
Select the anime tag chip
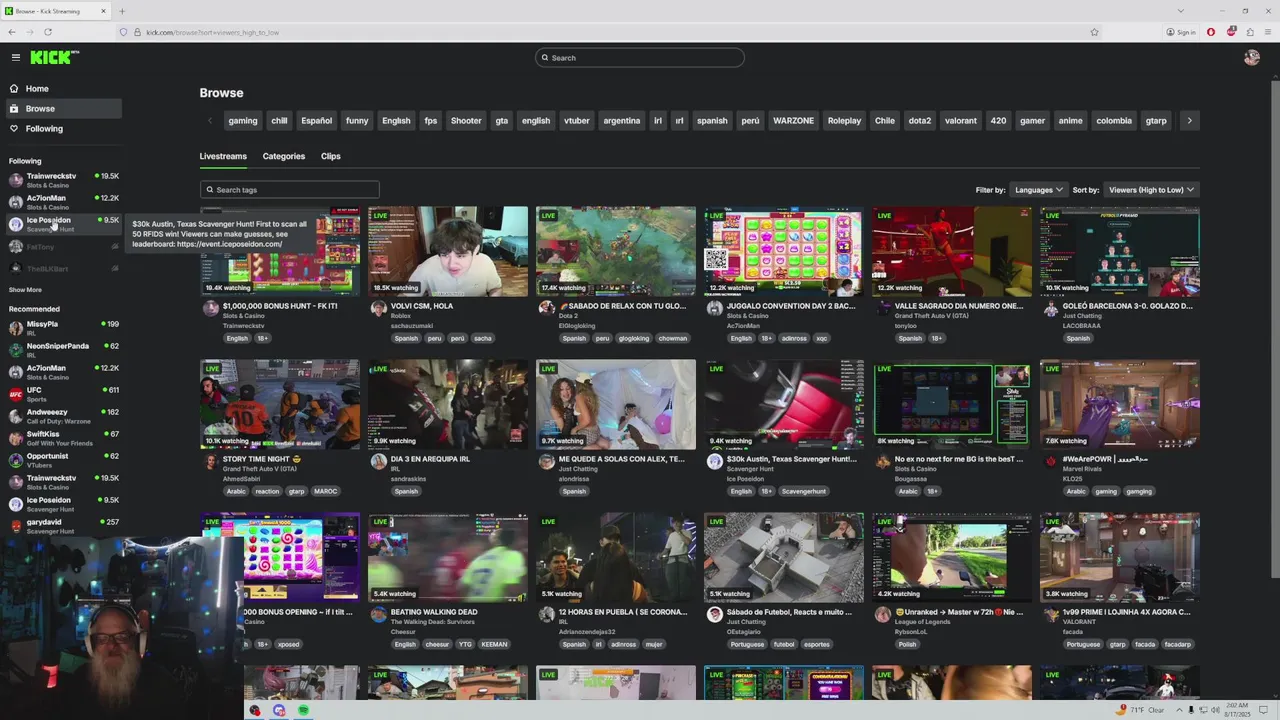(1070, 121)
